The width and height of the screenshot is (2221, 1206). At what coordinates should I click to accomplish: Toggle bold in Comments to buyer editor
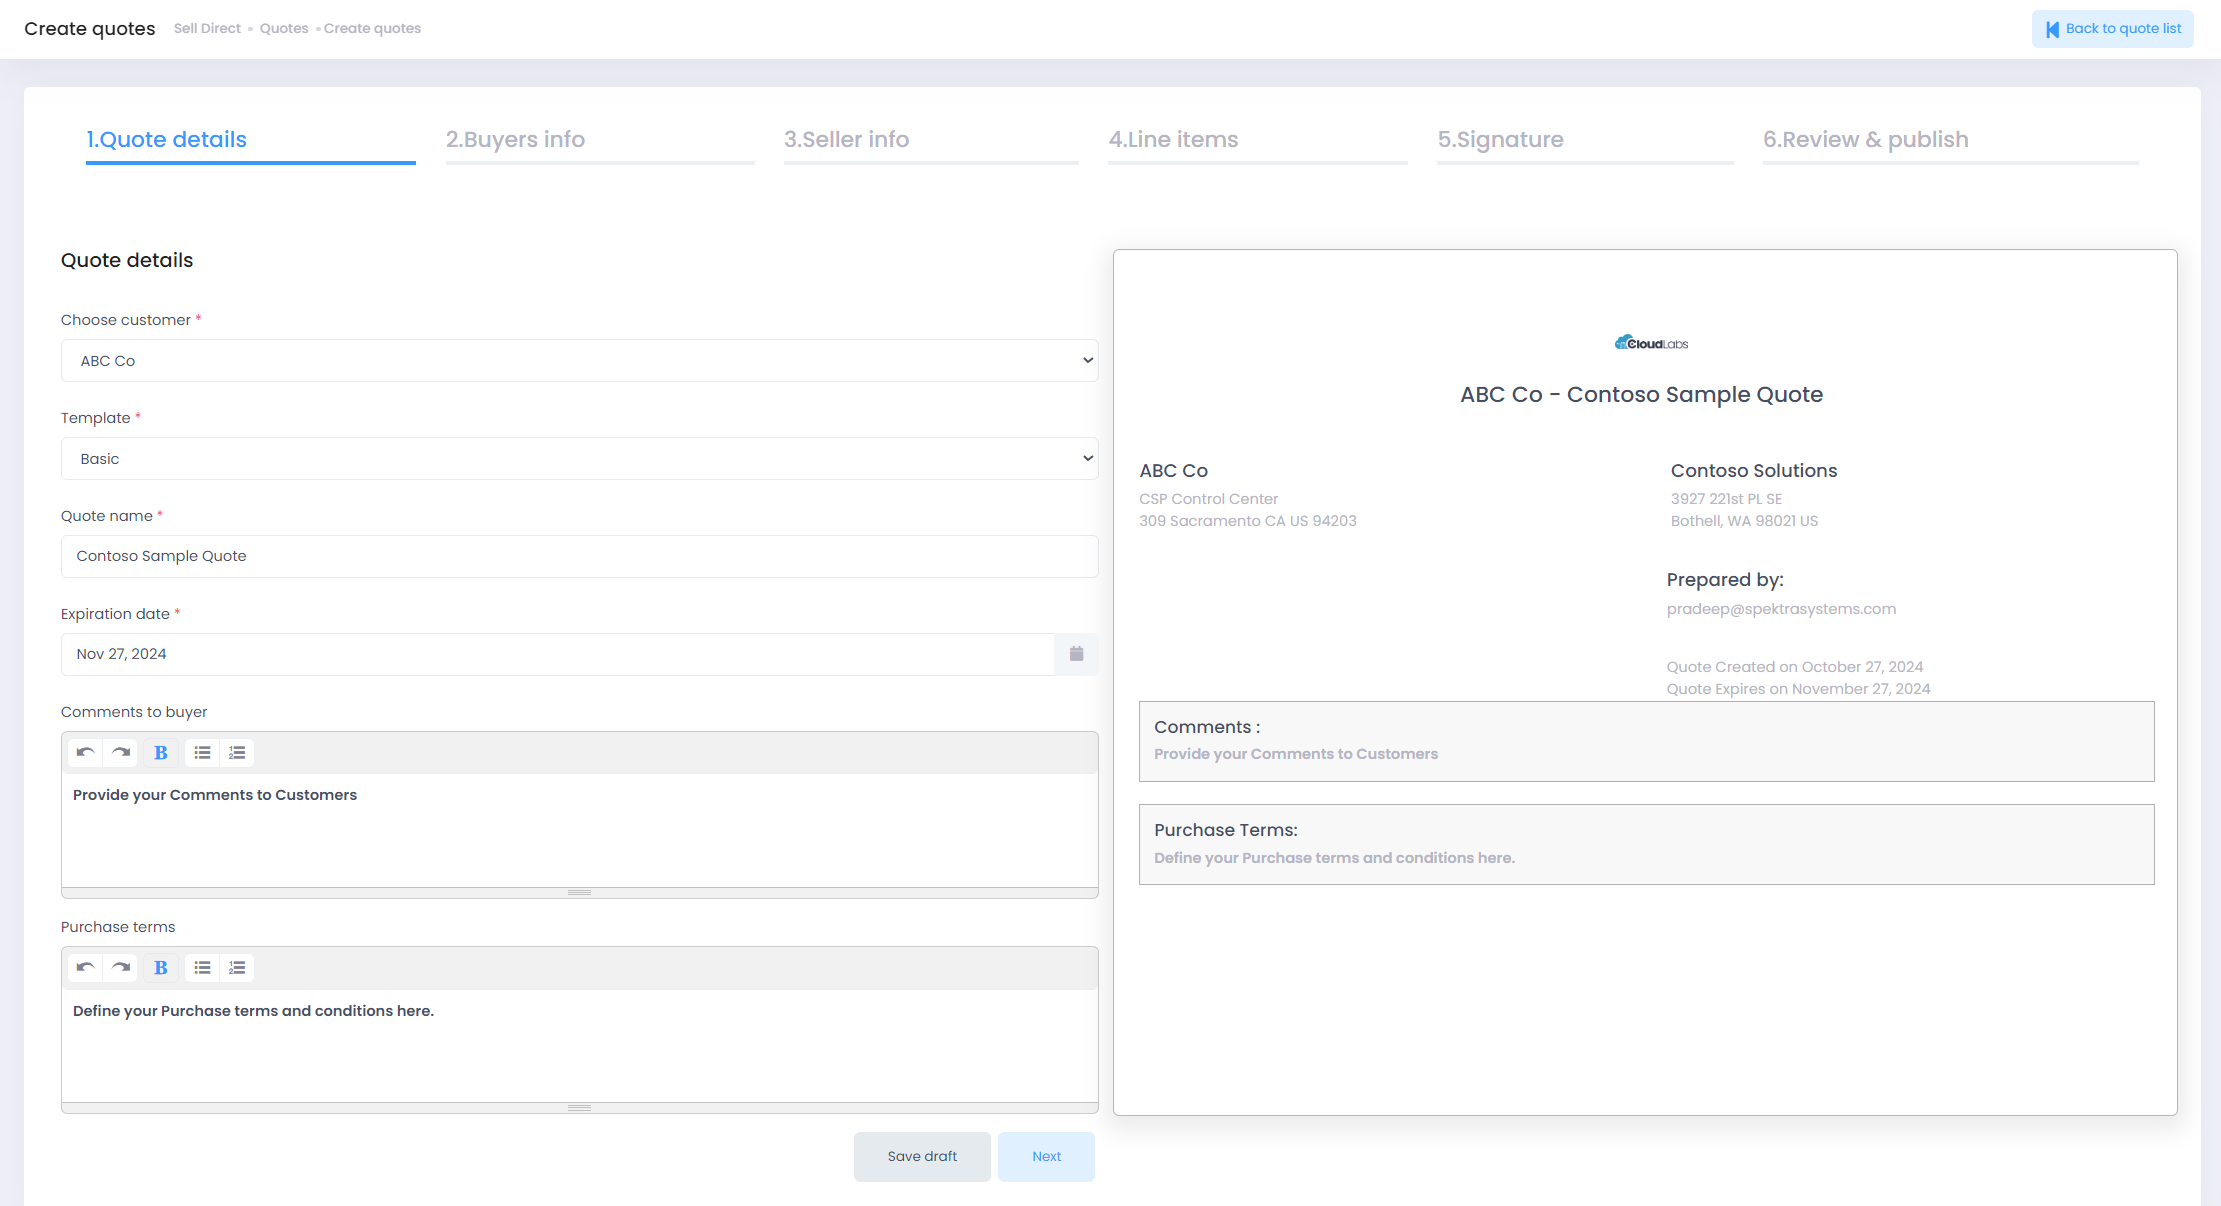point(161,752)
